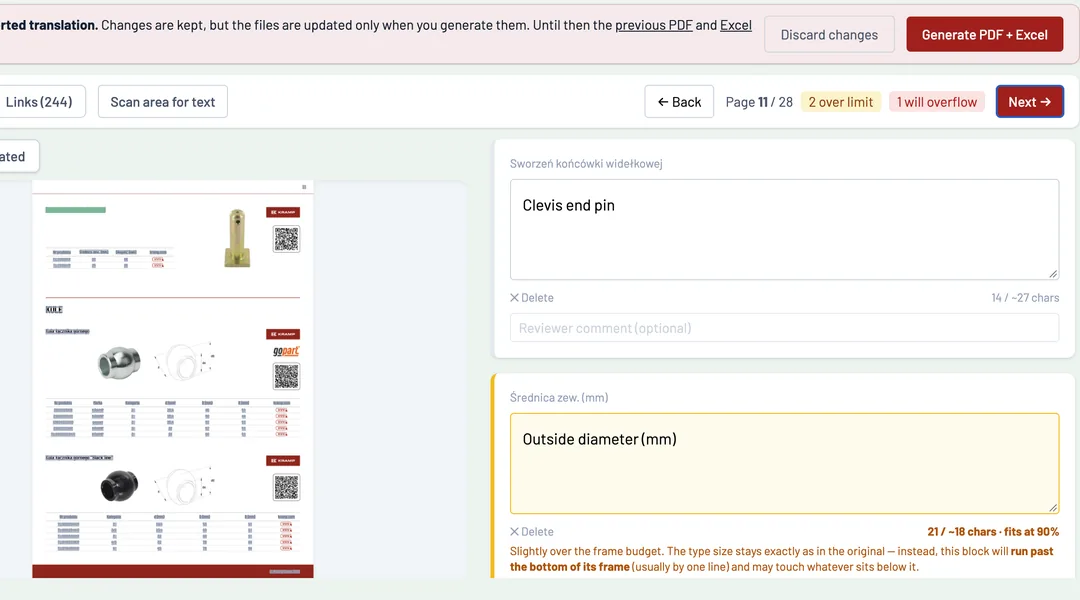Go to the Next page
The image size is (1080, 600).
[1030, 102]
